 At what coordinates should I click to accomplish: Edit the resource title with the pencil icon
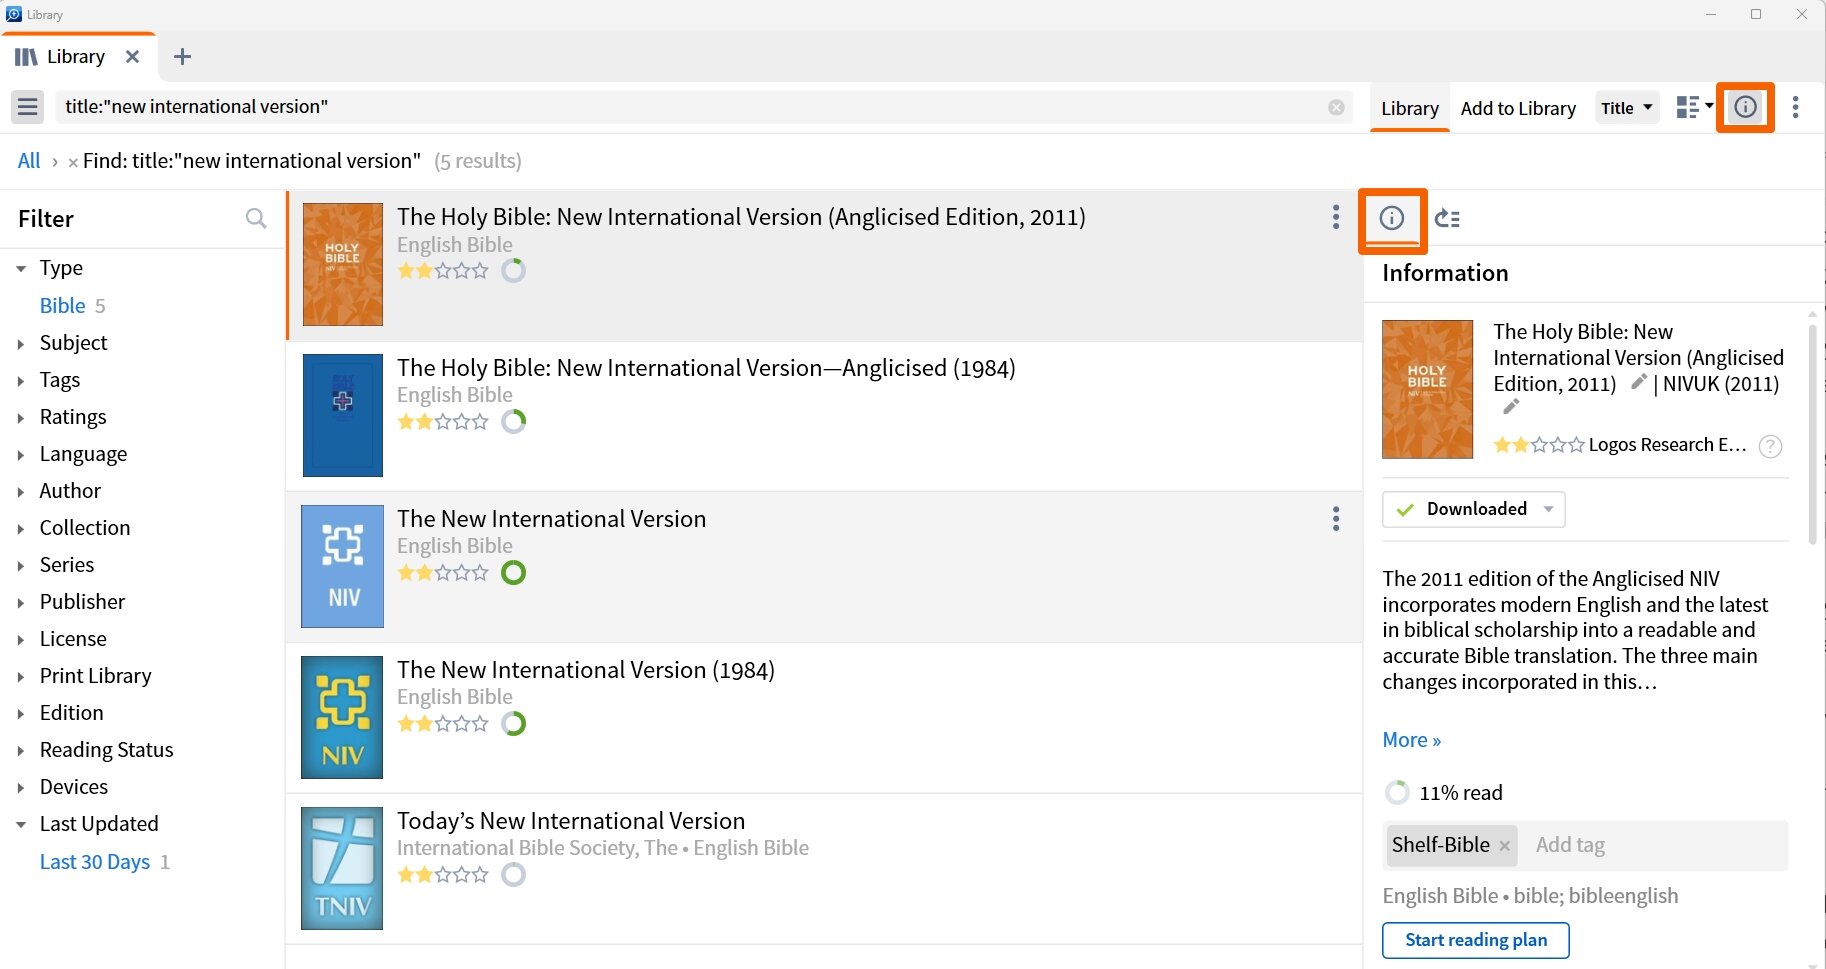click(x=1638, y=383)
